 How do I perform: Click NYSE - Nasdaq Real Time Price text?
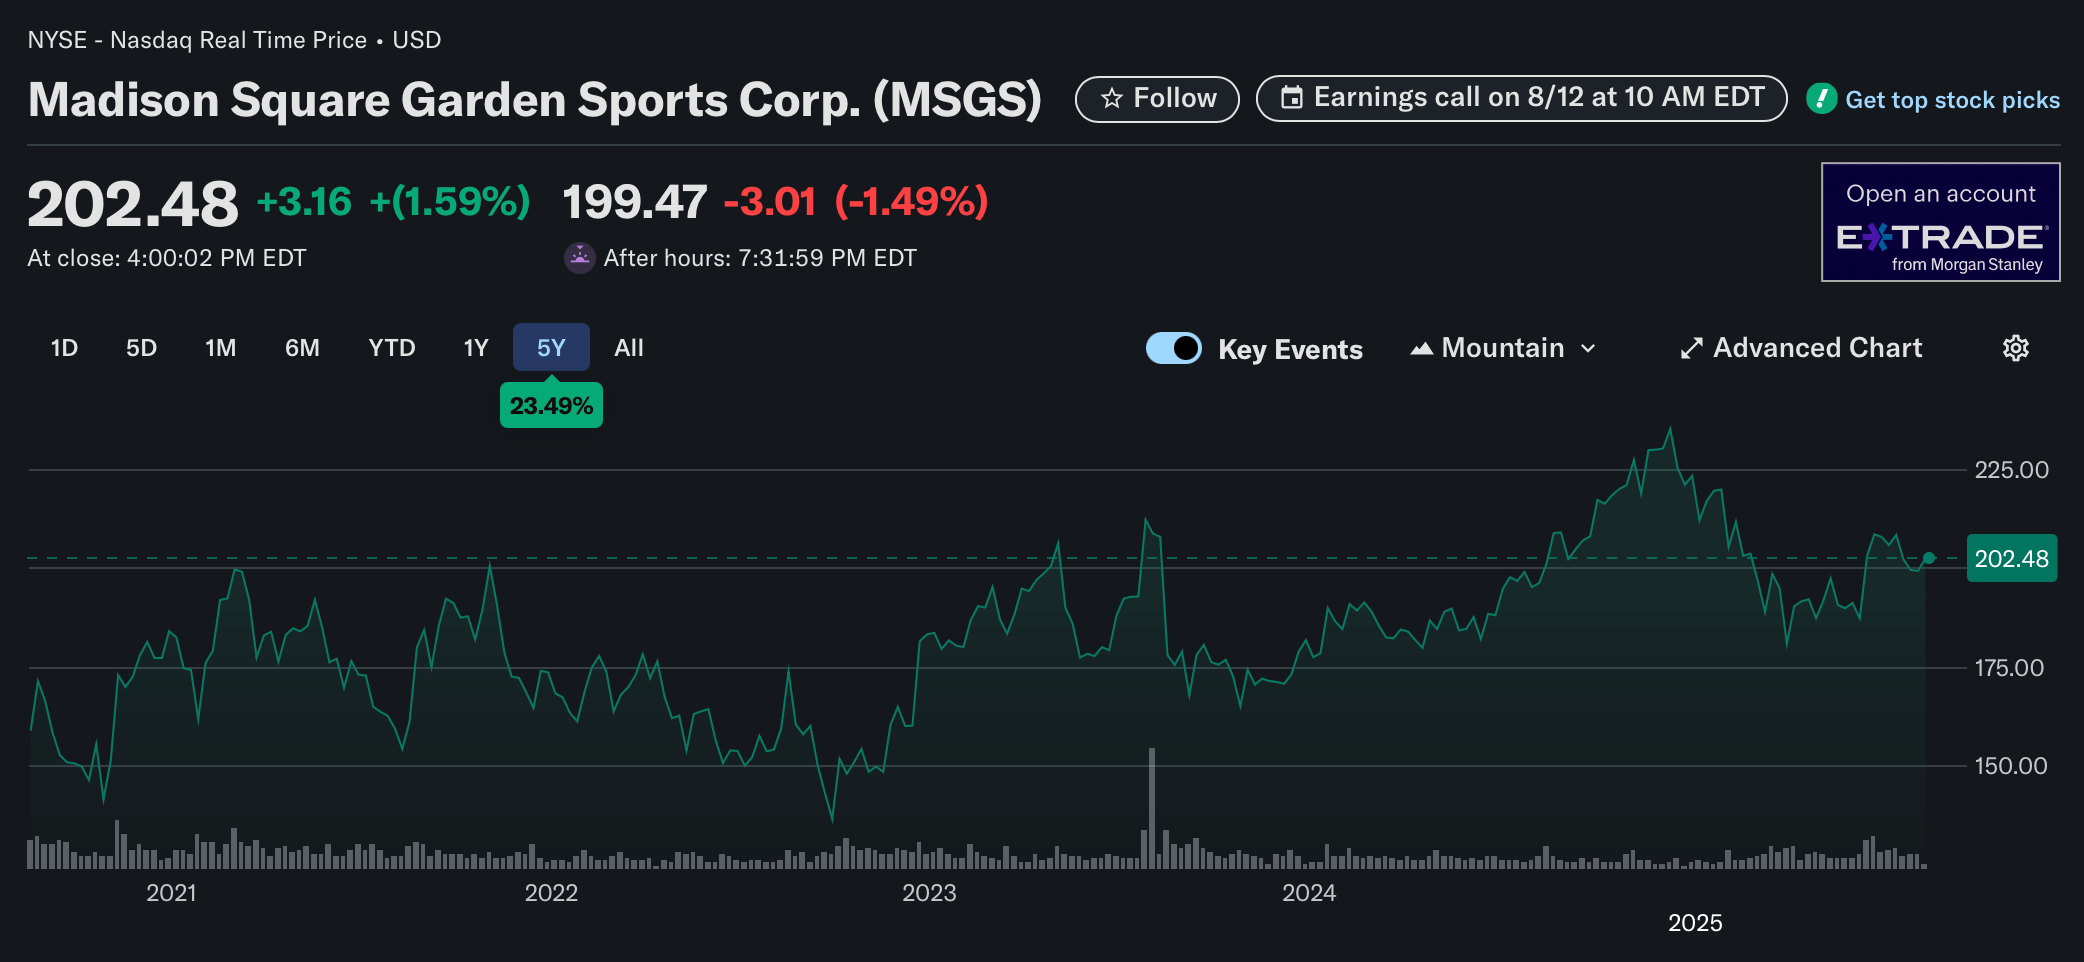(197, 40)
